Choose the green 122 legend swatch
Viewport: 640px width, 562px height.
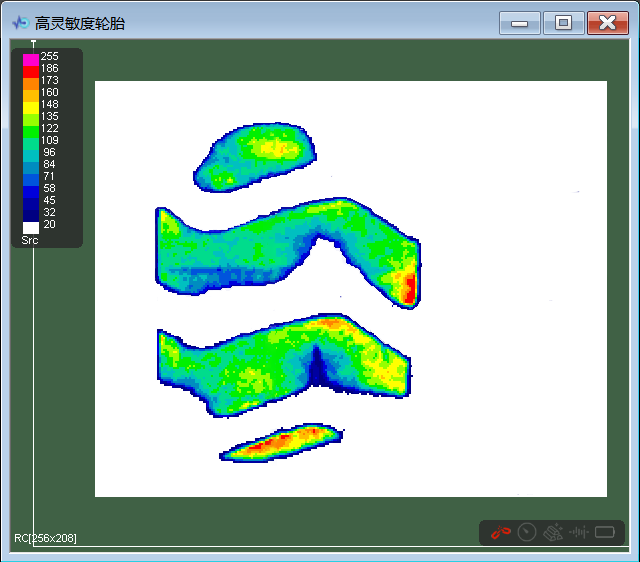(31, 132)
